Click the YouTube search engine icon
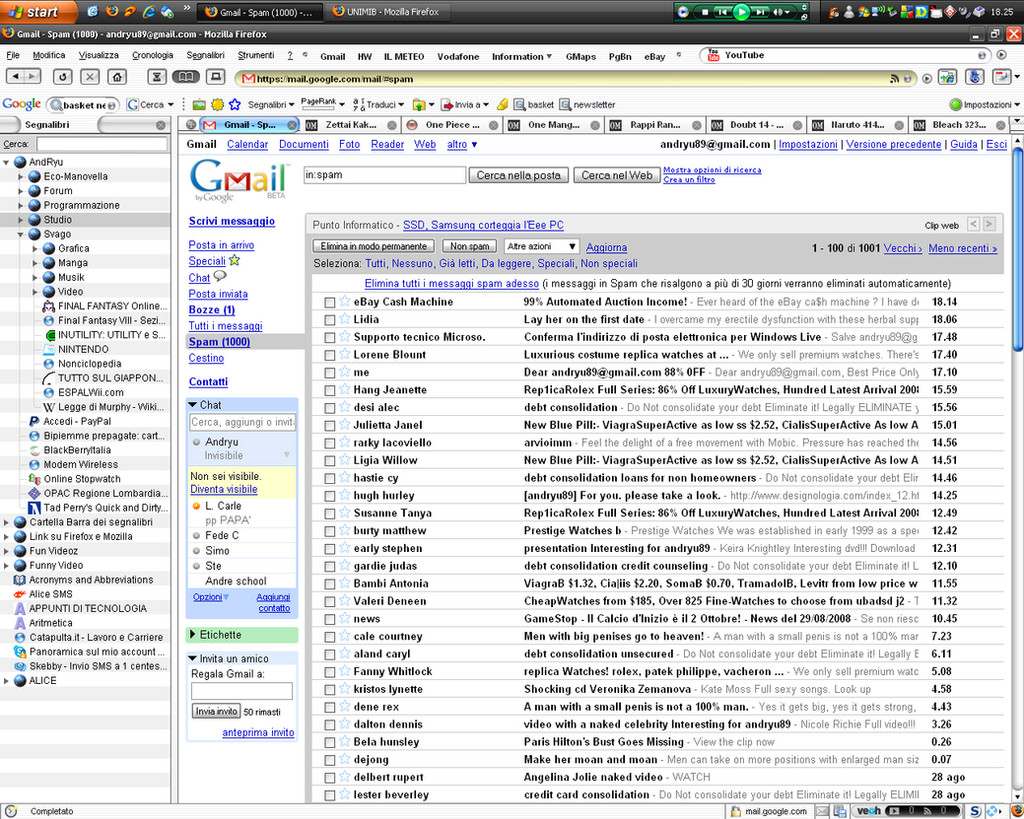1024x819 pixels. [x=713, y=56]
